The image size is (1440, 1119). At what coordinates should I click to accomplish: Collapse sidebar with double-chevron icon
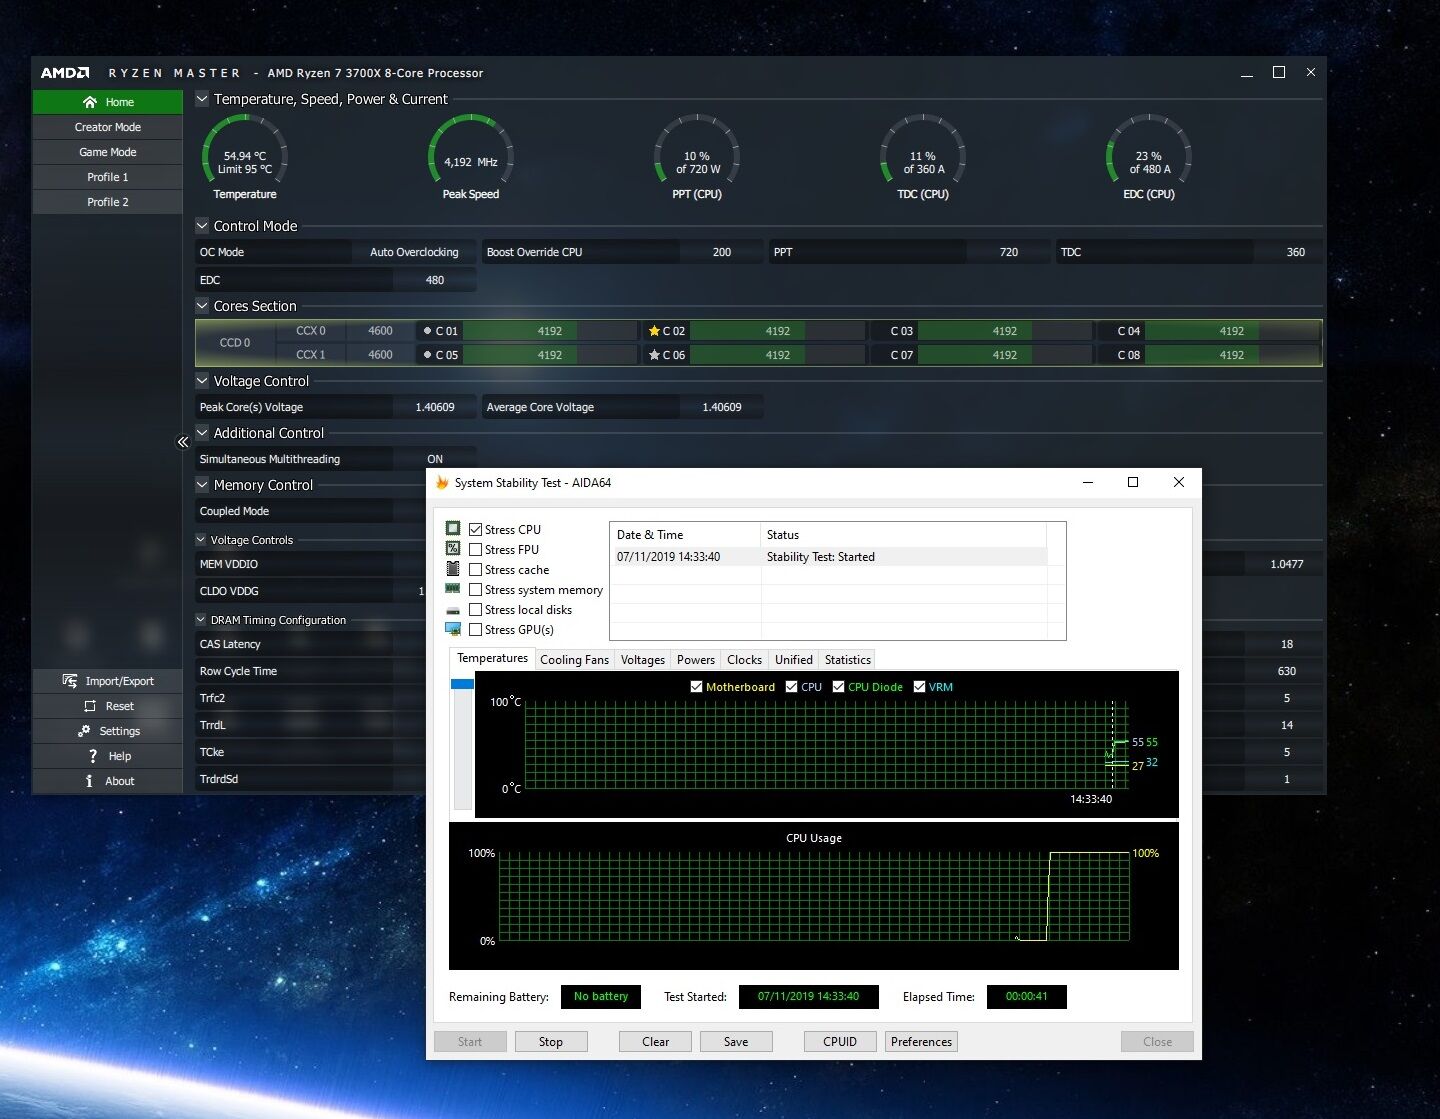(183, 441)
